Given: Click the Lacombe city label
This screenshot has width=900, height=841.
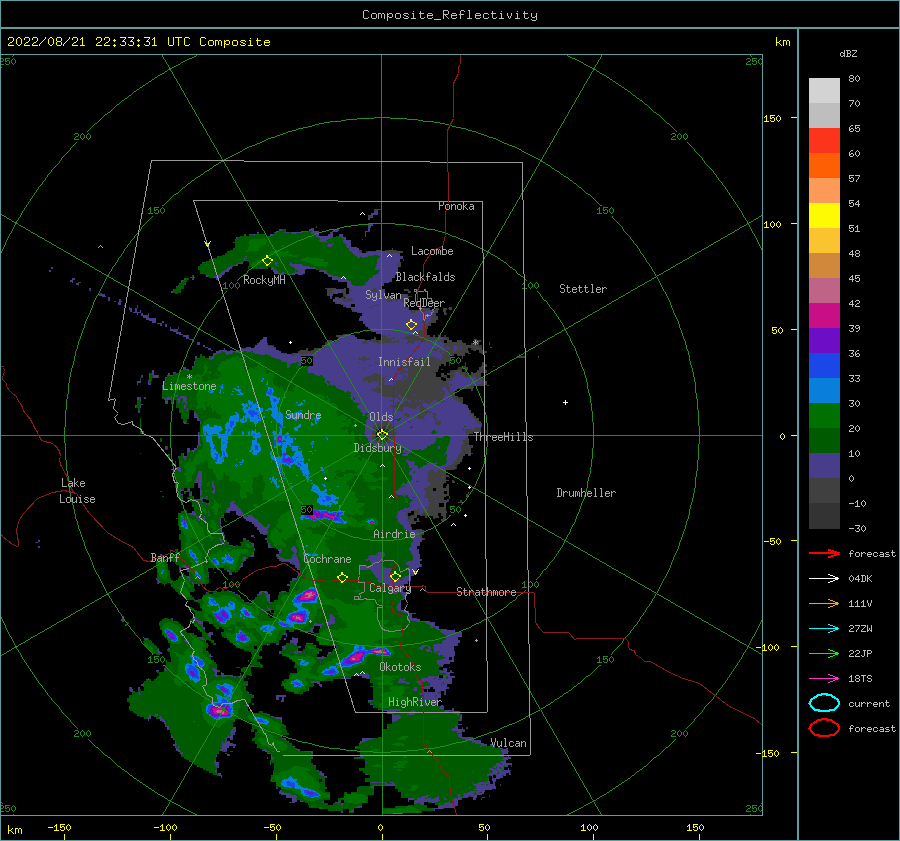Looking at the screenshot, I should click(432, 251).
